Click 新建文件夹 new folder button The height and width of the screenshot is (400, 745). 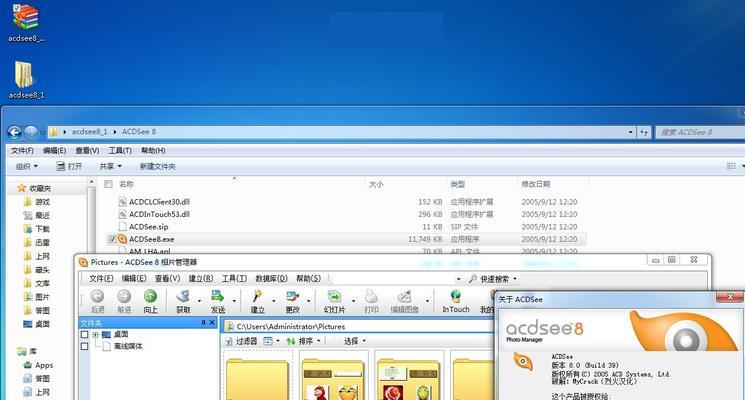pos(157,166)
